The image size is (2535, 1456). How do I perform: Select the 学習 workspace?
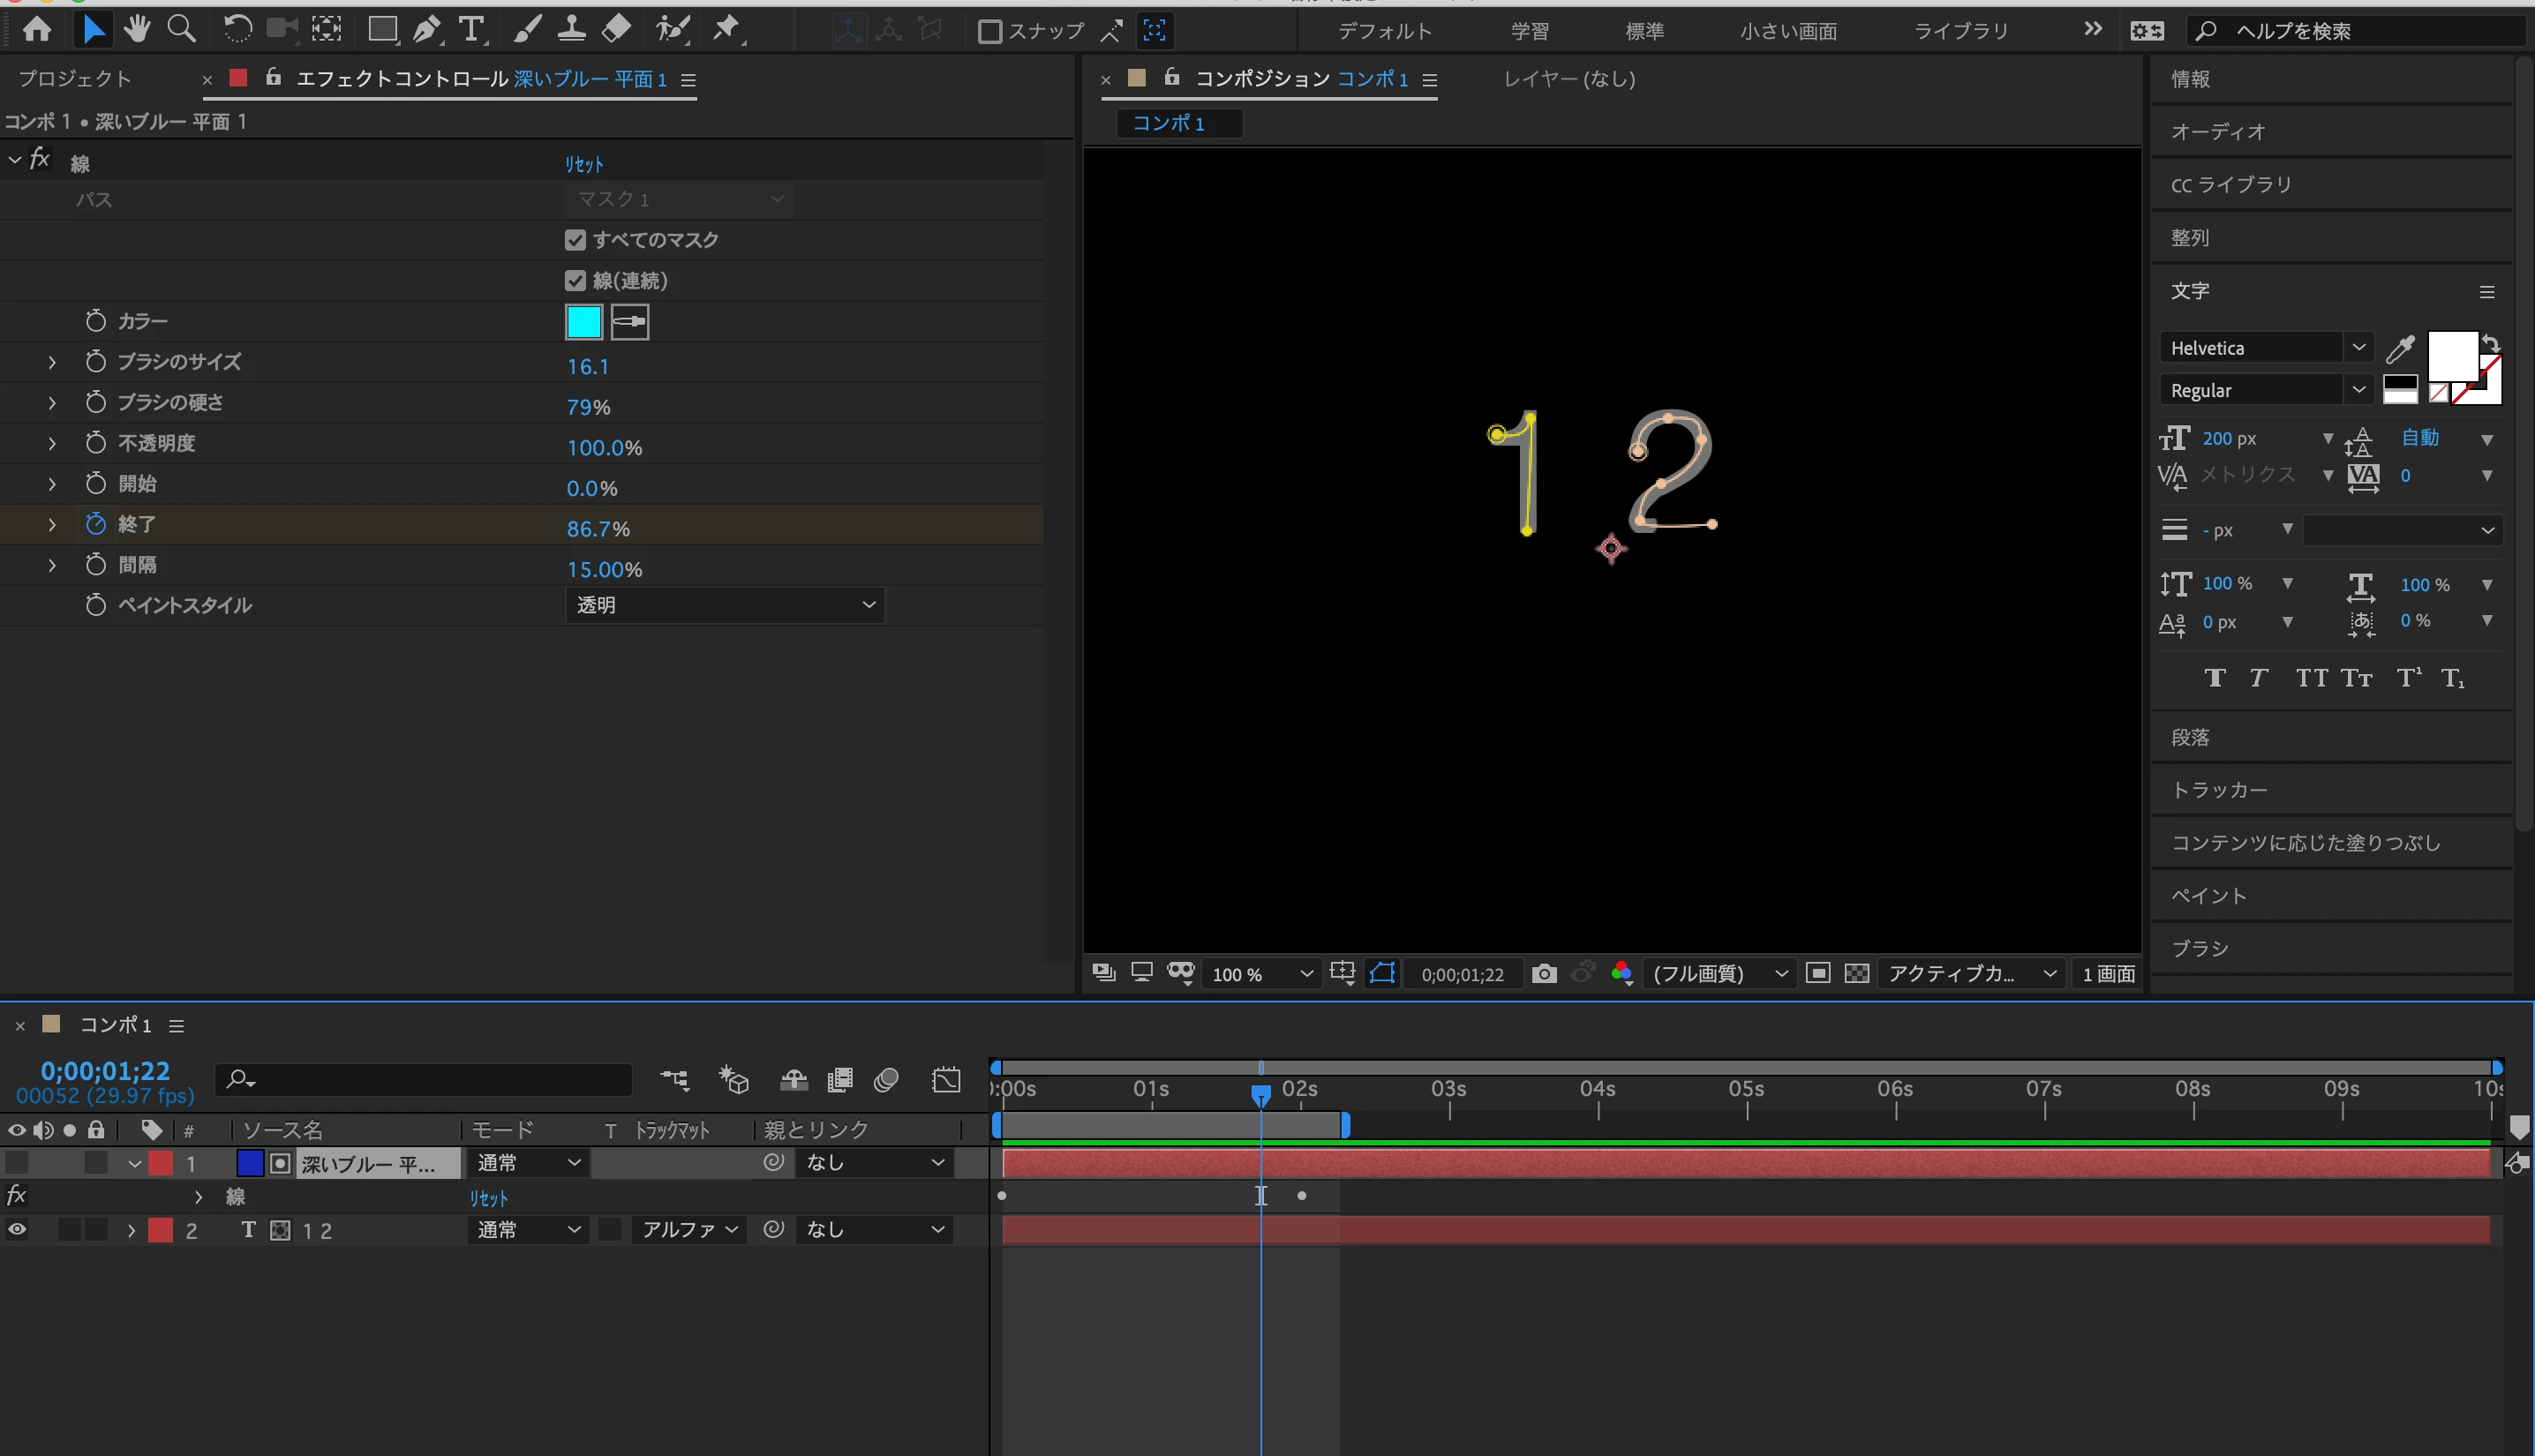1529,31
